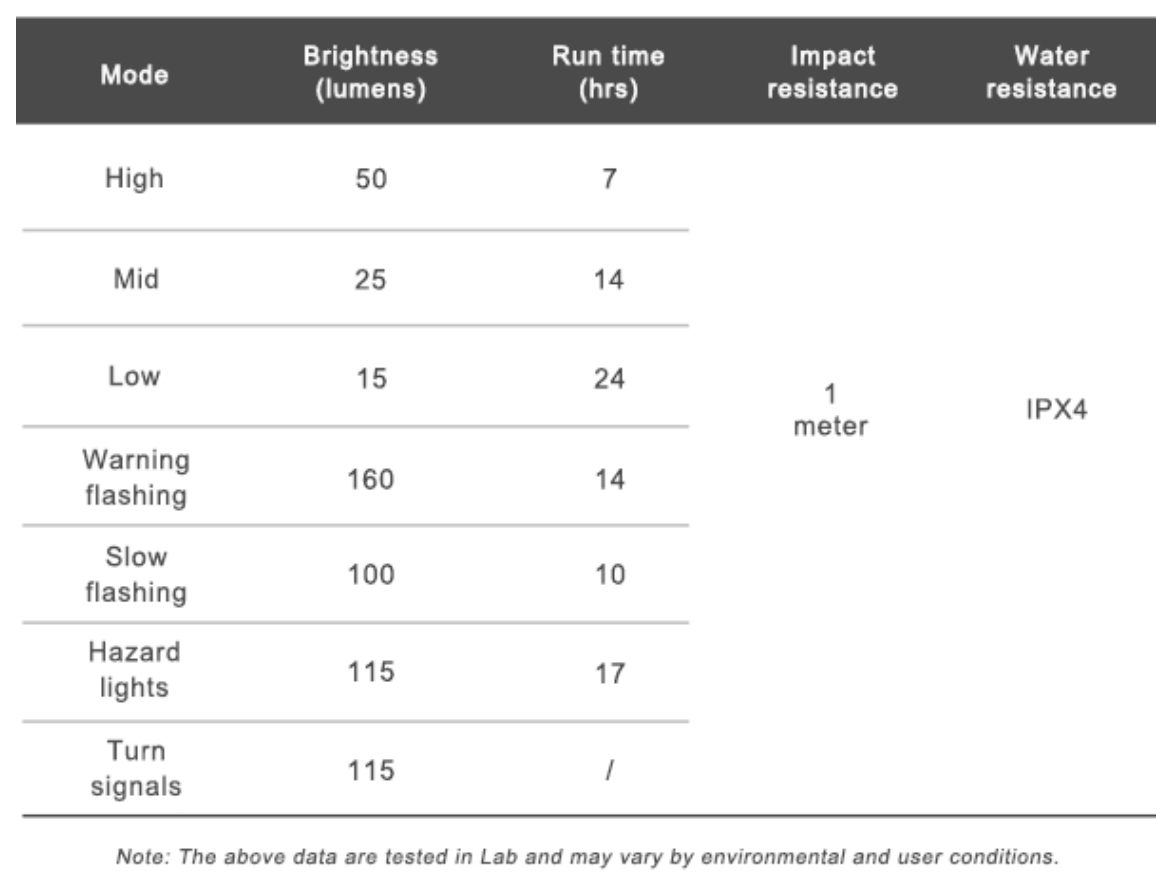The height and width of the screenshot is (890, 1176).
Task: Select the High mode row label
Action: click(x=134, y=181)
